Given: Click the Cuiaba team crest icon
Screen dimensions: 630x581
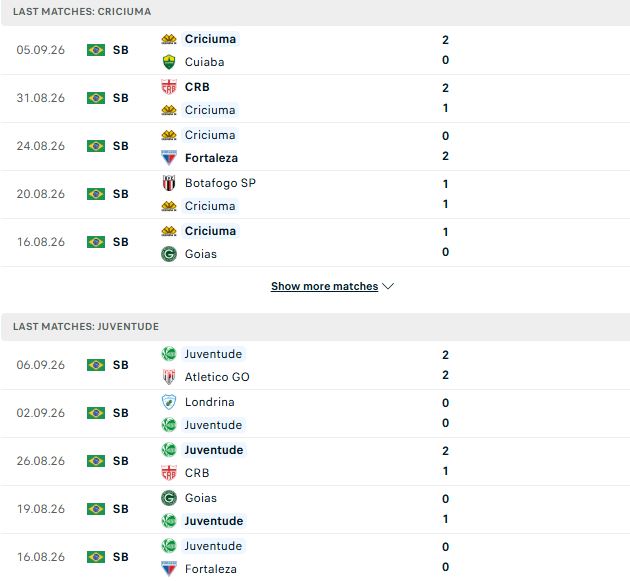Looking at the screenshot, I should coord(169,62).
